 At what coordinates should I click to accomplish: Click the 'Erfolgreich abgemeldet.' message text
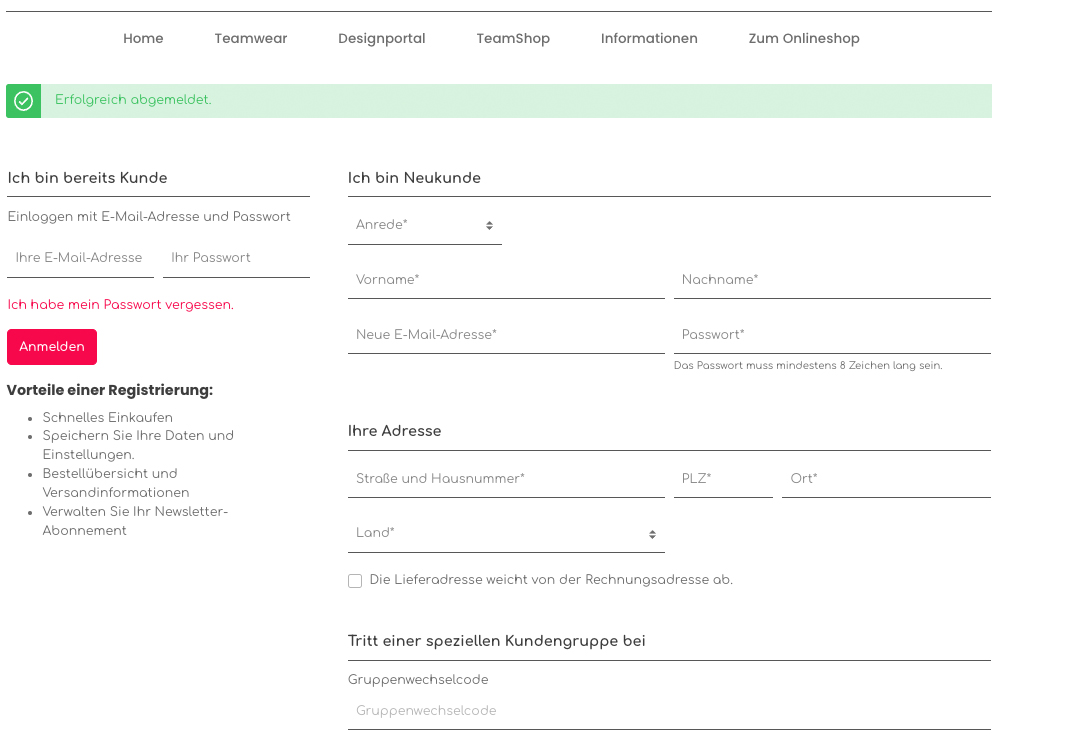pos(133,100)
